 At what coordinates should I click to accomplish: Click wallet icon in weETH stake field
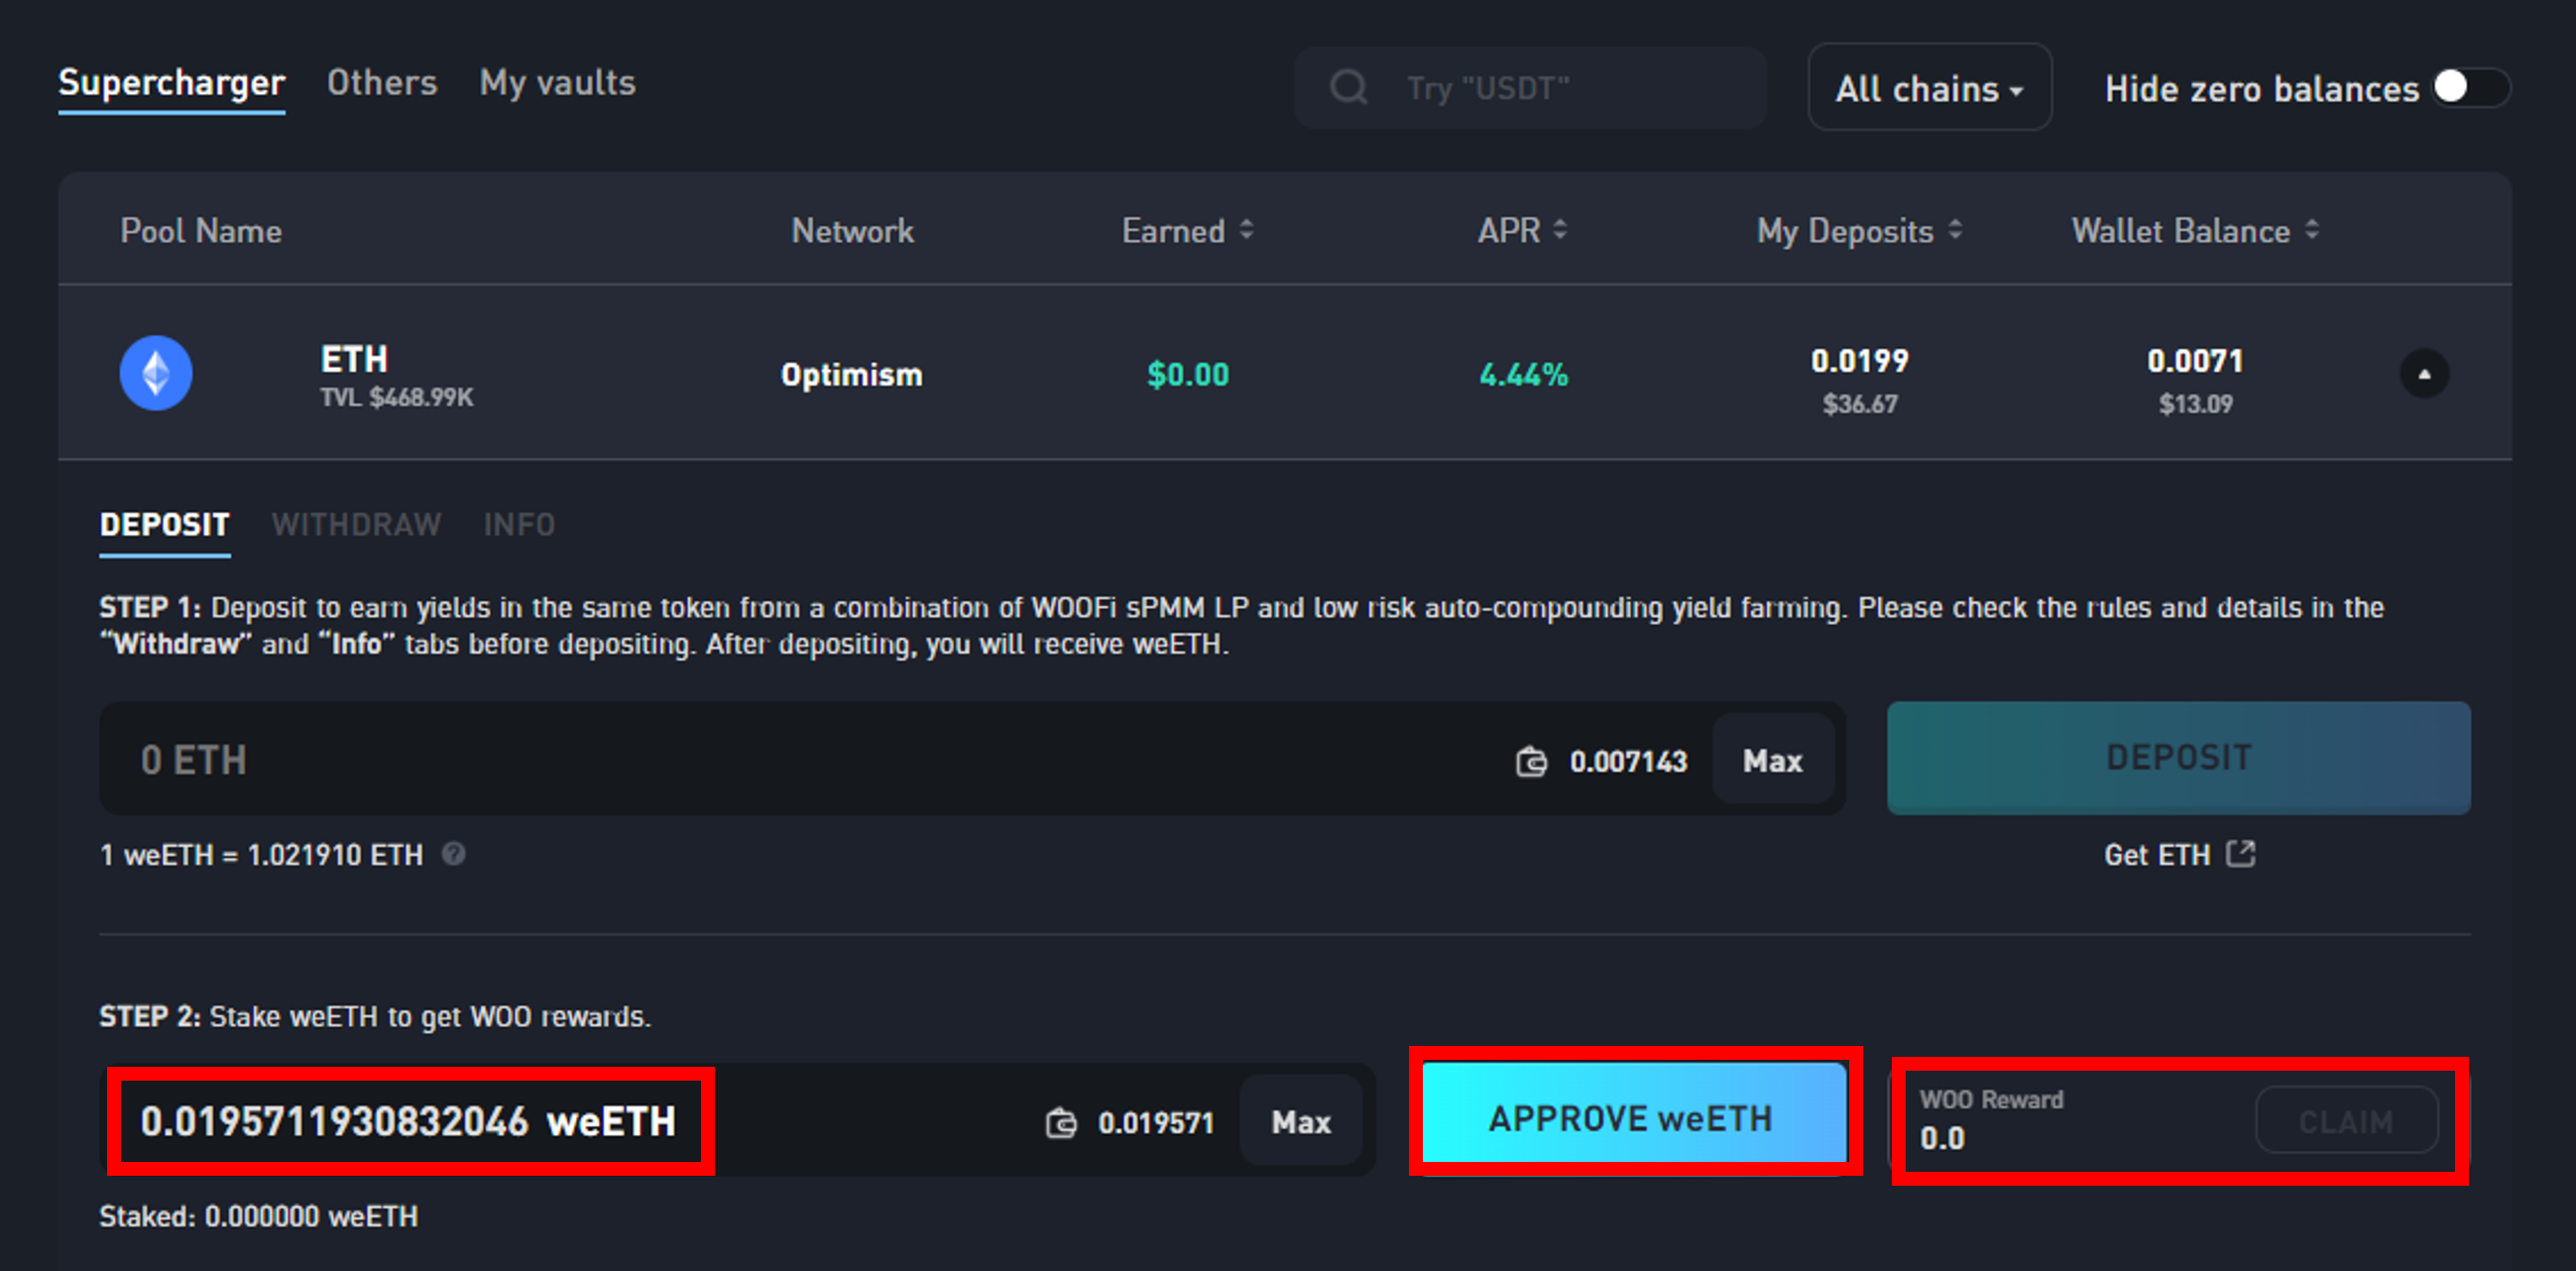1061,1123
